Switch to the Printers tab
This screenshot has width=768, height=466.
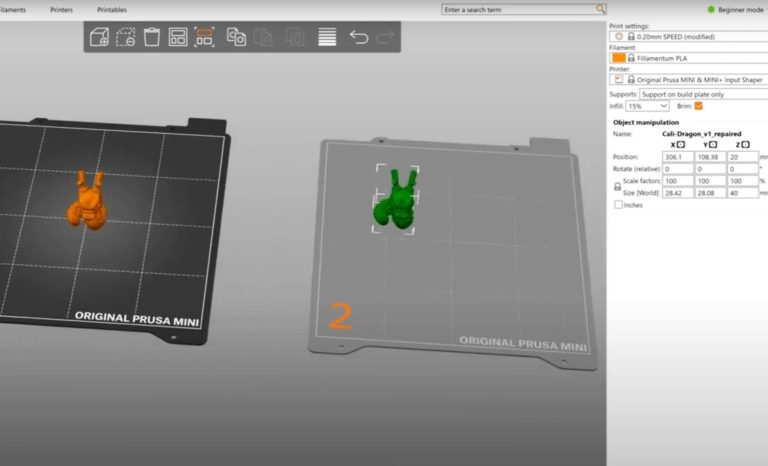[x=61, y=9]
